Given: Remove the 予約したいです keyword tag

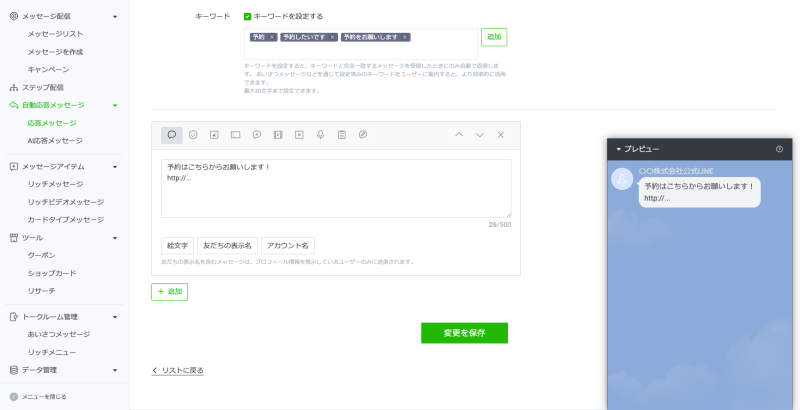Looking at the screenshot, I should point(332,37).
